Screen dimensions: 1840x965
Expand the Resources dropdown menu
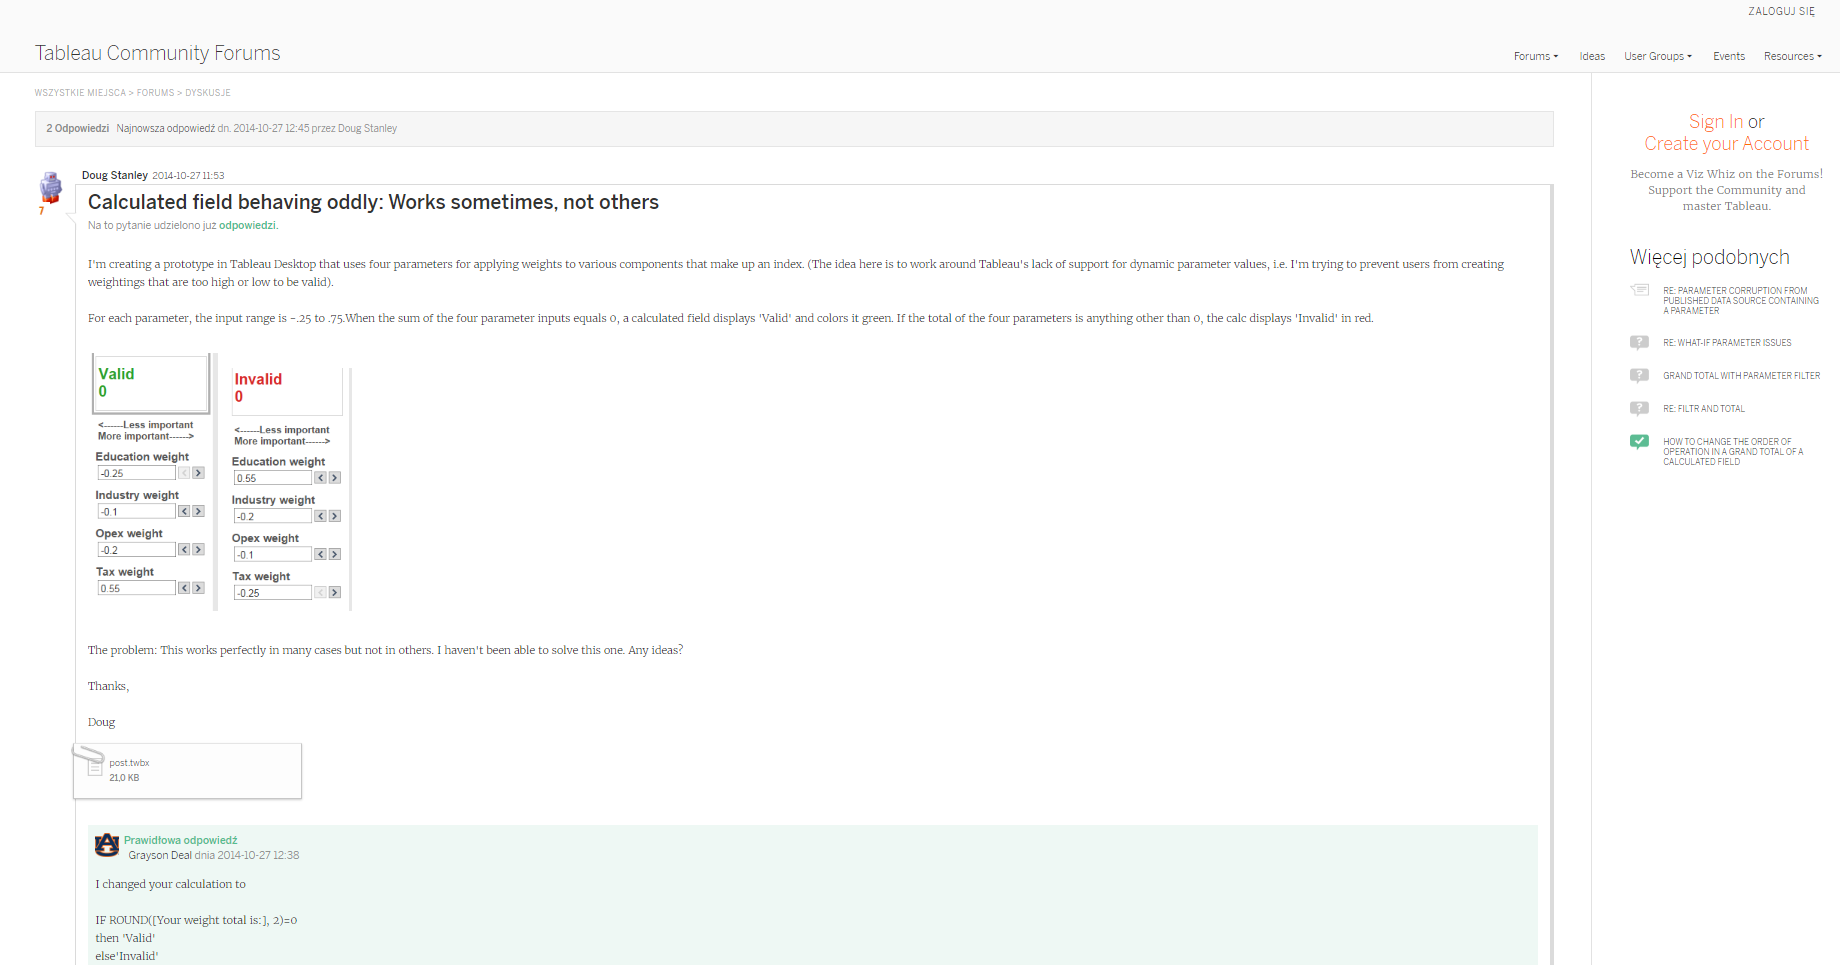1792,57
